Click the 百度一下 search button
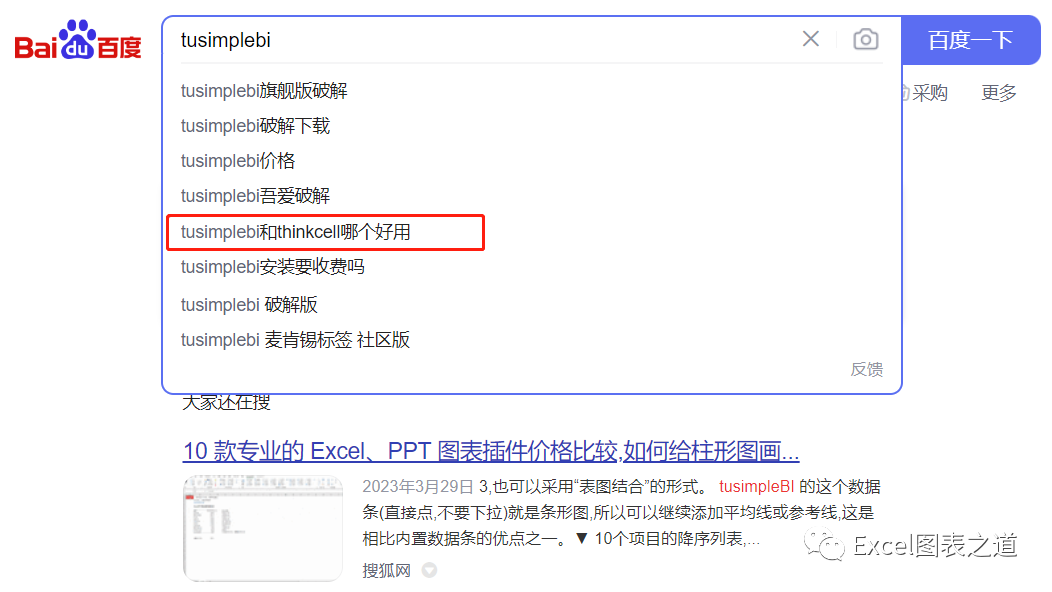Viewport: 1052px width, 592px height. [x=971, y=39]
